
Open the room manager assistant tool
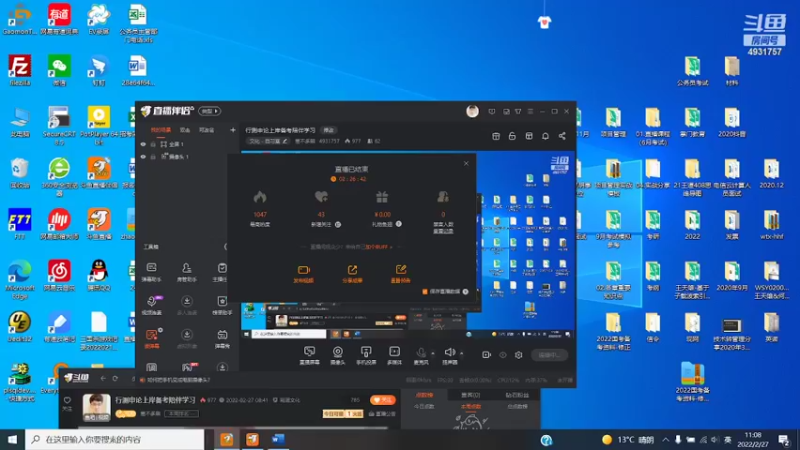click(187, 271)
